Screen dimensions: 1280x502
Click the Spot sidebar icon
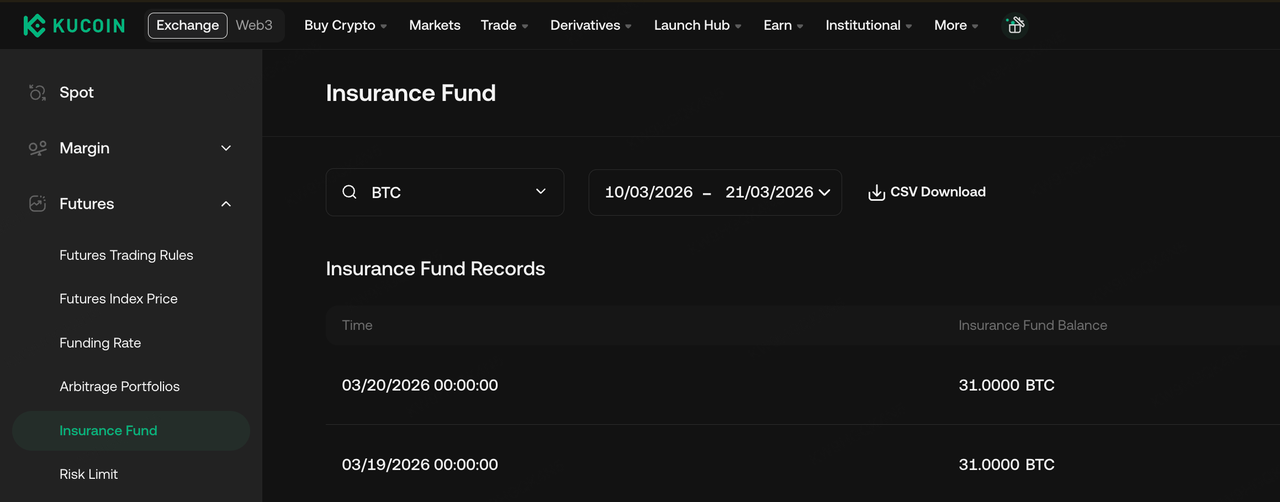tap(37, 93)
